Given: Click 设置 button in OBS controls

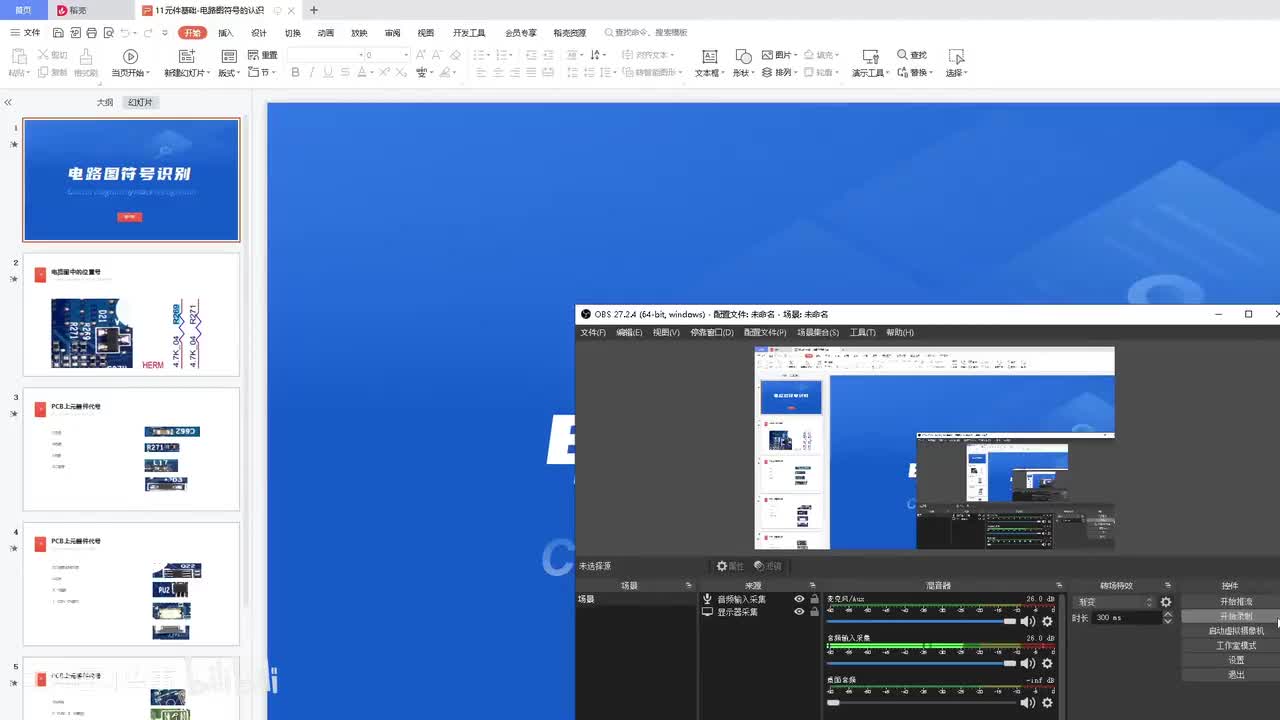Looking at the screenshot, I should 1236,660.
